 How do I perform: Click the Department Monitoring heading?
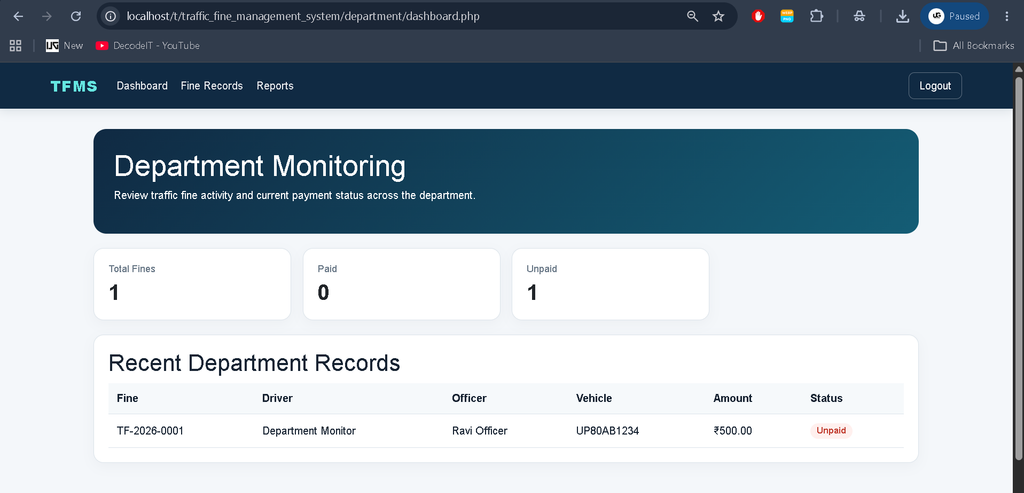[259, 166]
